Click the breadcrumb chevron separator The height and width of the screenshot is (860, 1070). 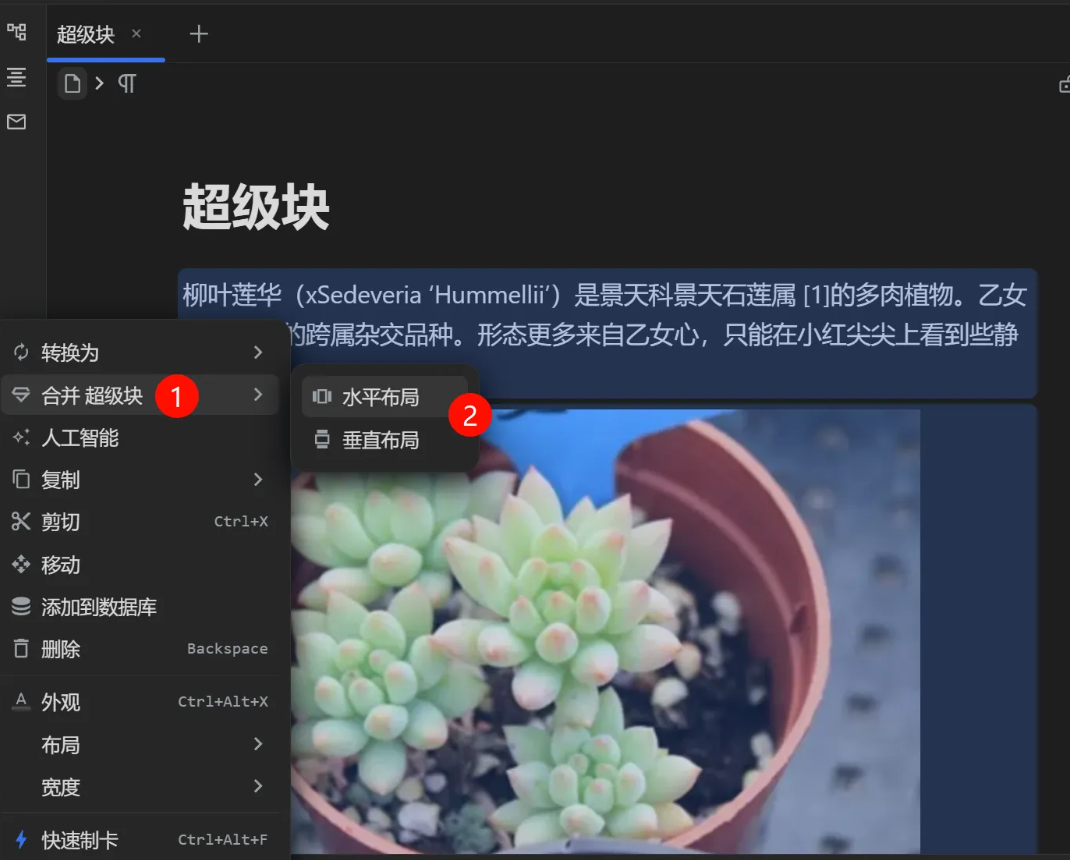tap(100, 83)
